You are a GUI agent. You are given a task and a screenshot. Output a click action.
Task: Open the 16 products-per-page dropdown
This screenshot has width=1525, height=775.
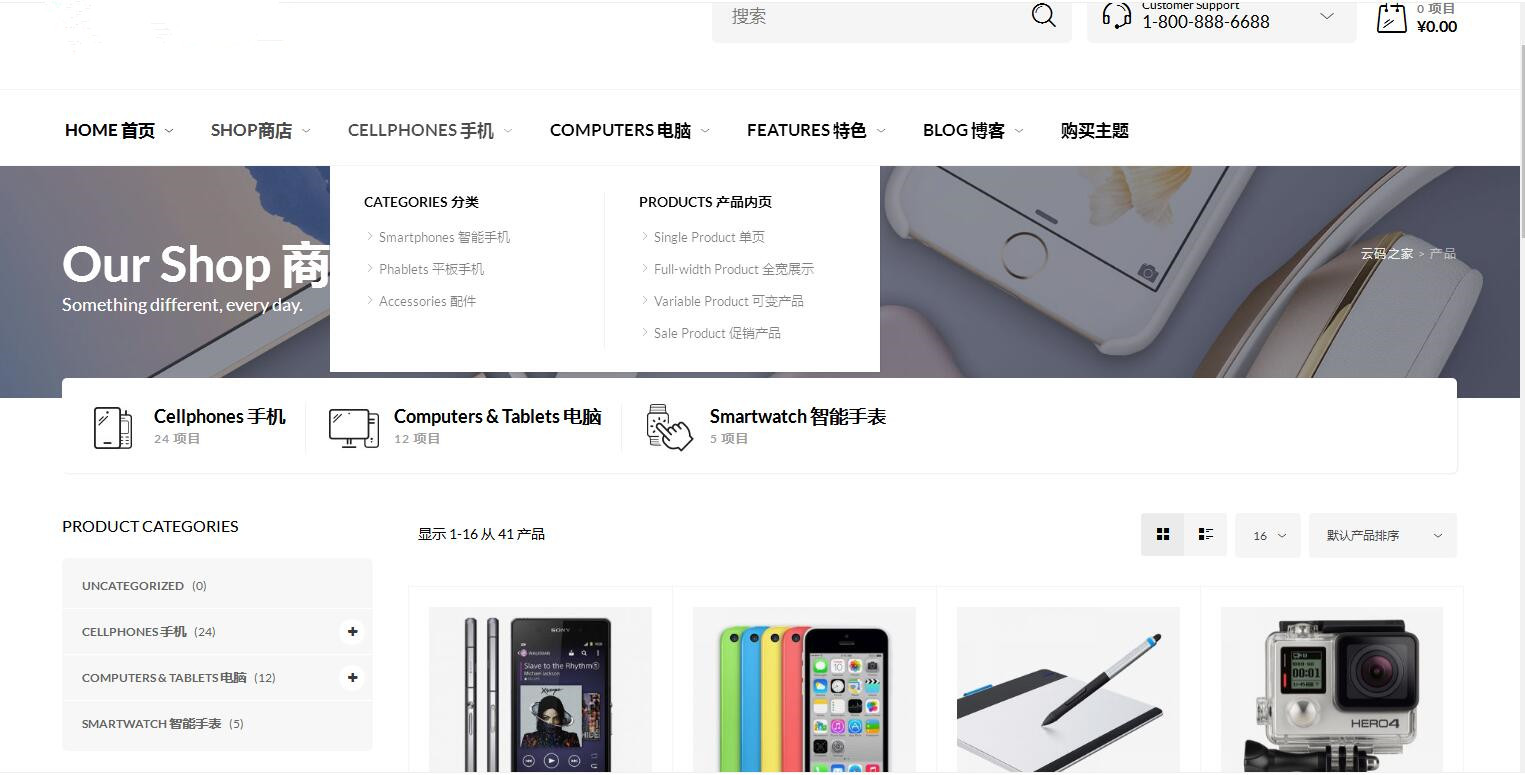(1268, 535)
